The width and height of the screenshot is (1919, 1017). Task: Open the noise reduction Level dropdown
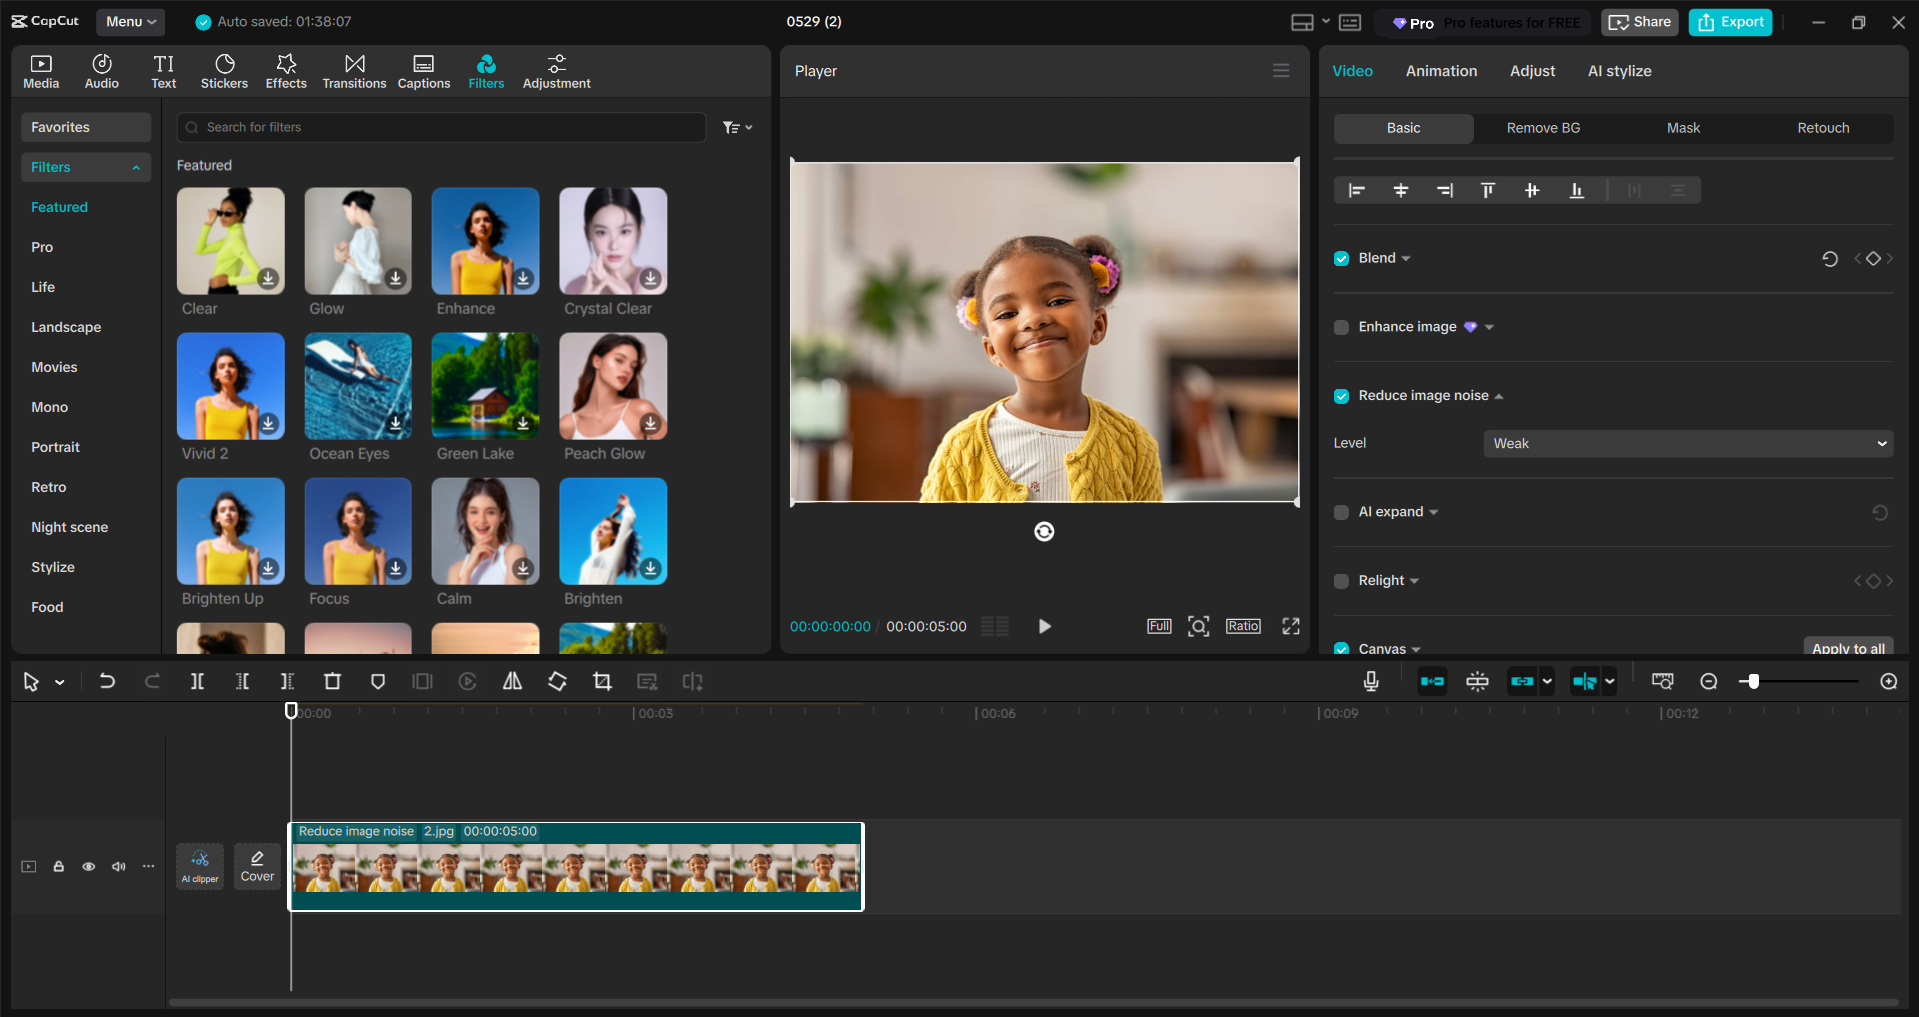click(x=1686, y=443)
